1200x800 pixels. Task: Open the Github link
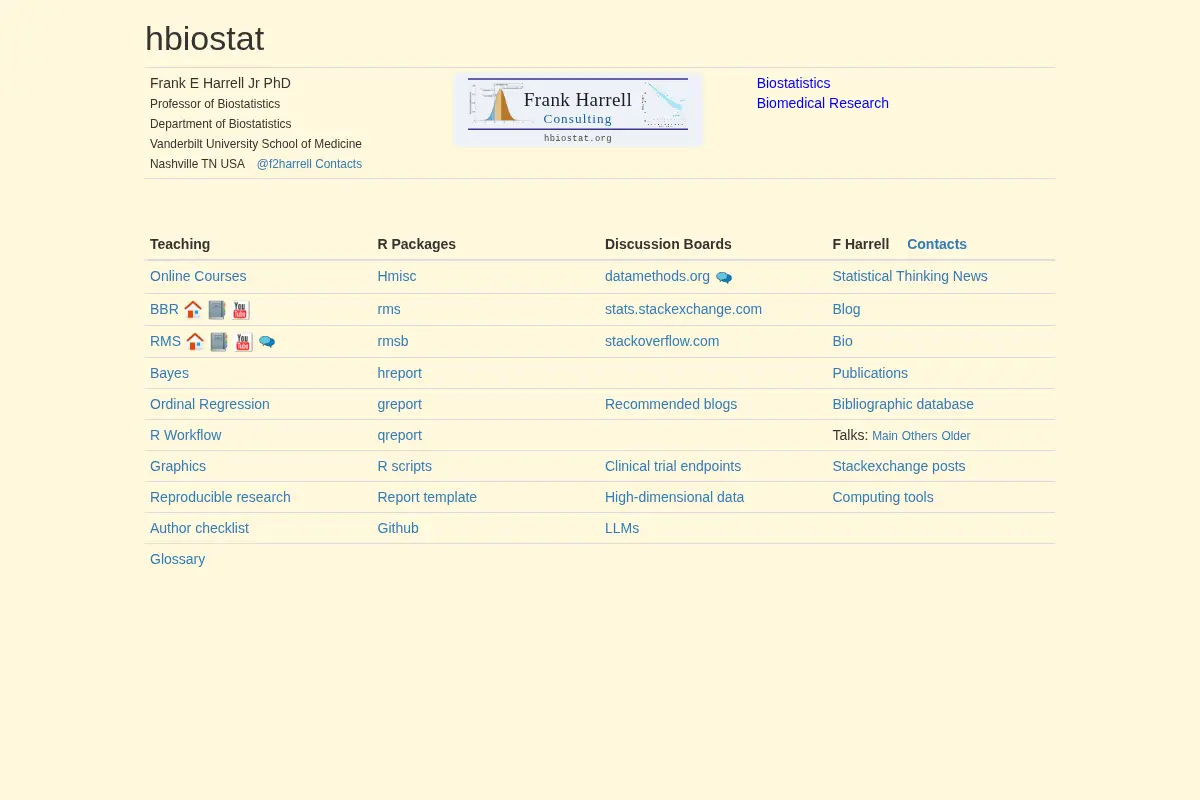point(398,528)
